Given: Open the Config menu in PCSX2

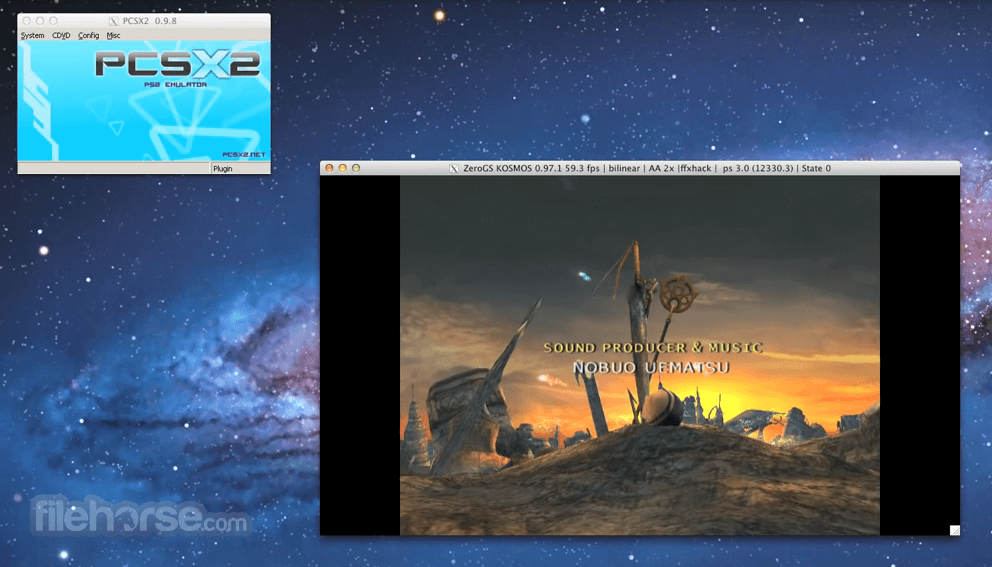Looking at the screenshot, I should pyautogui.click(x=89, y=35).
